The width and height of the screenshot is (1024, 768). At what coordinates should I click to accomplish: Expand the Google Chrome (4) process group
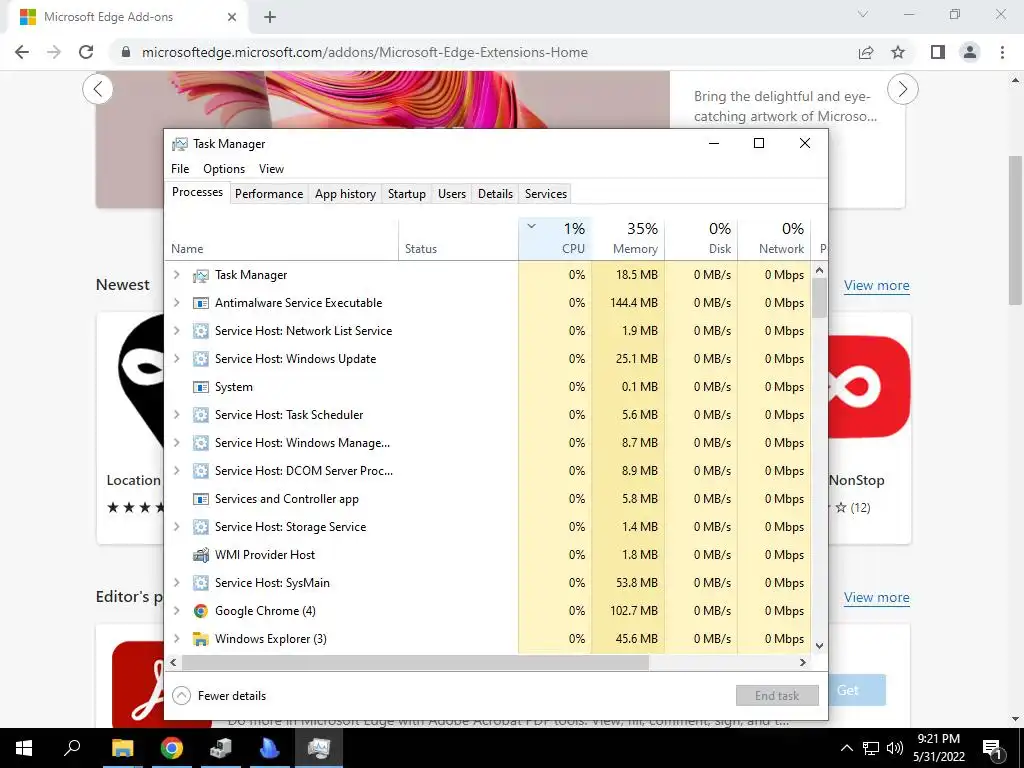176,611
